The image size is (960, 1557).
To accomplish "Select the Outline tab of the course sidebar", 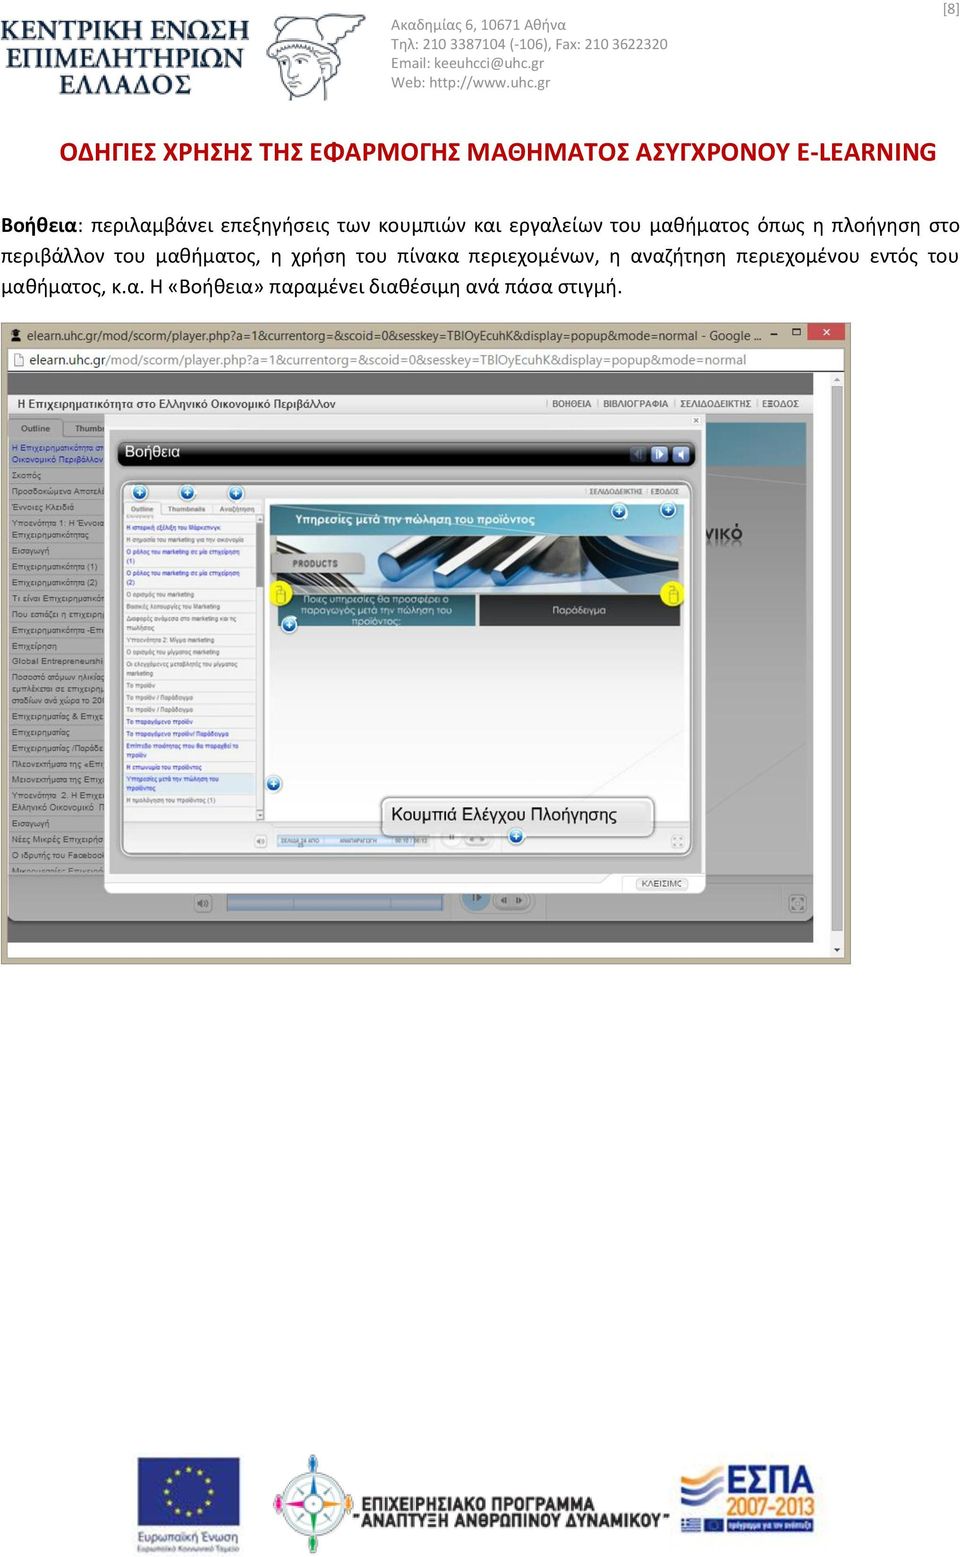I will pos(35,428).
